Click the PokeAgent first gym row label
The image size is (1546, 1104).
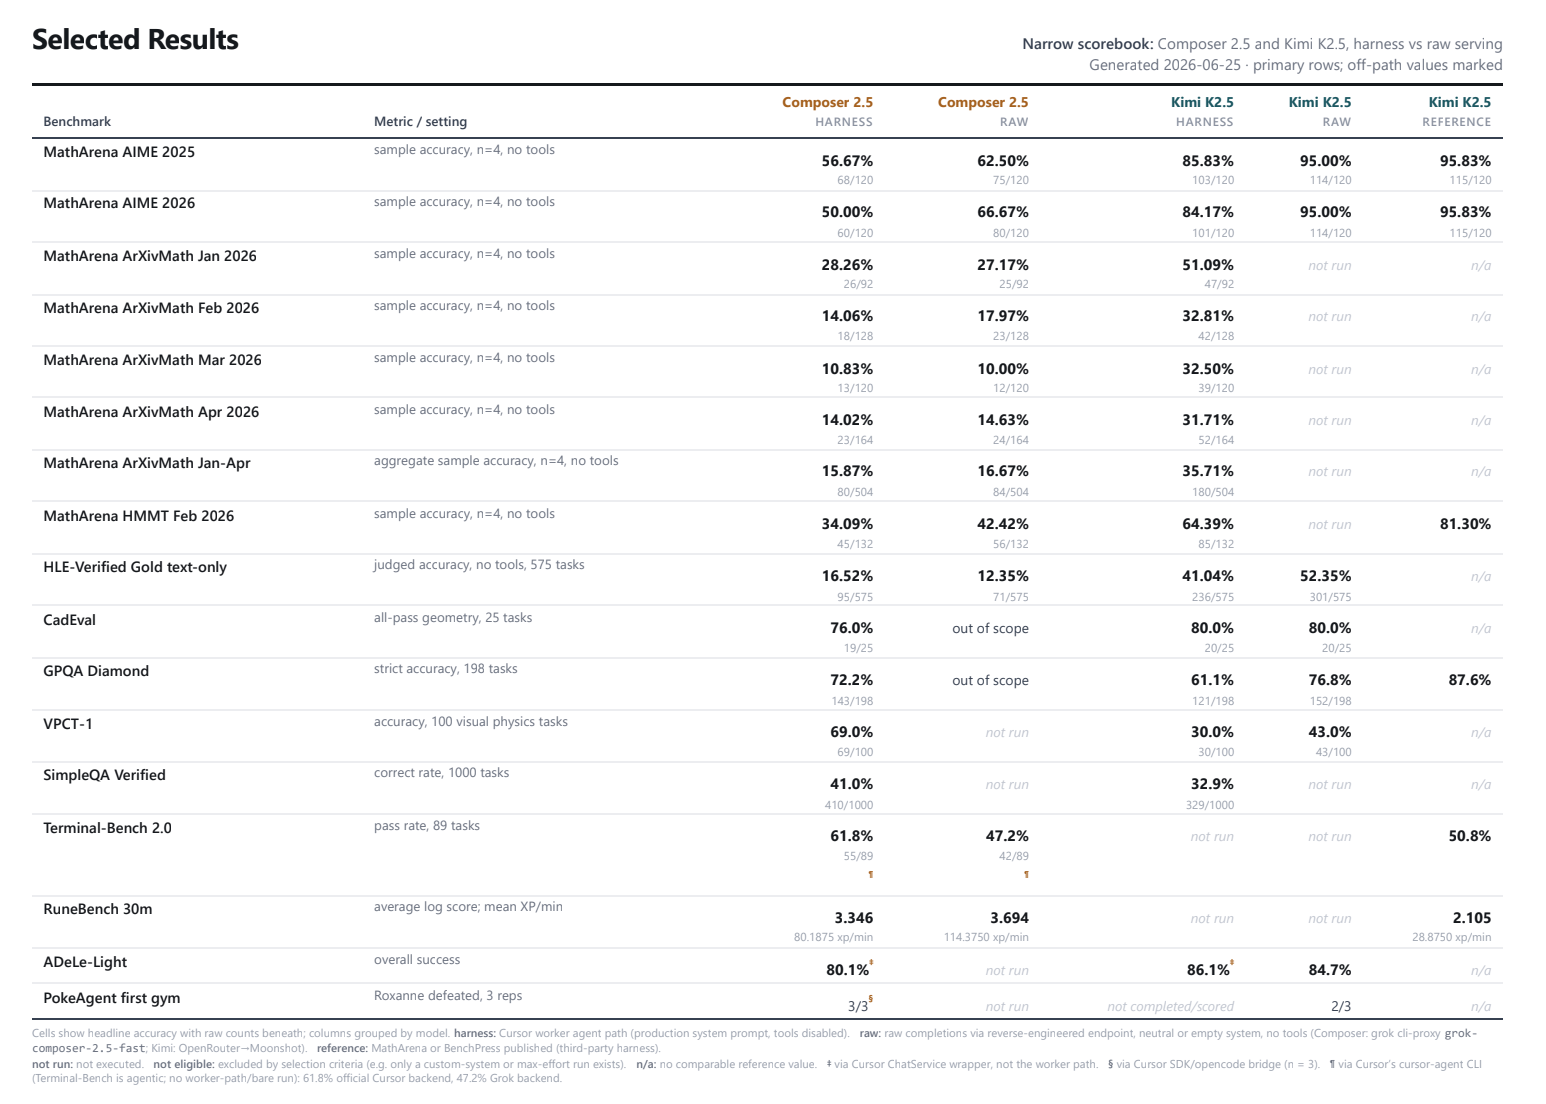coord(112,998)
